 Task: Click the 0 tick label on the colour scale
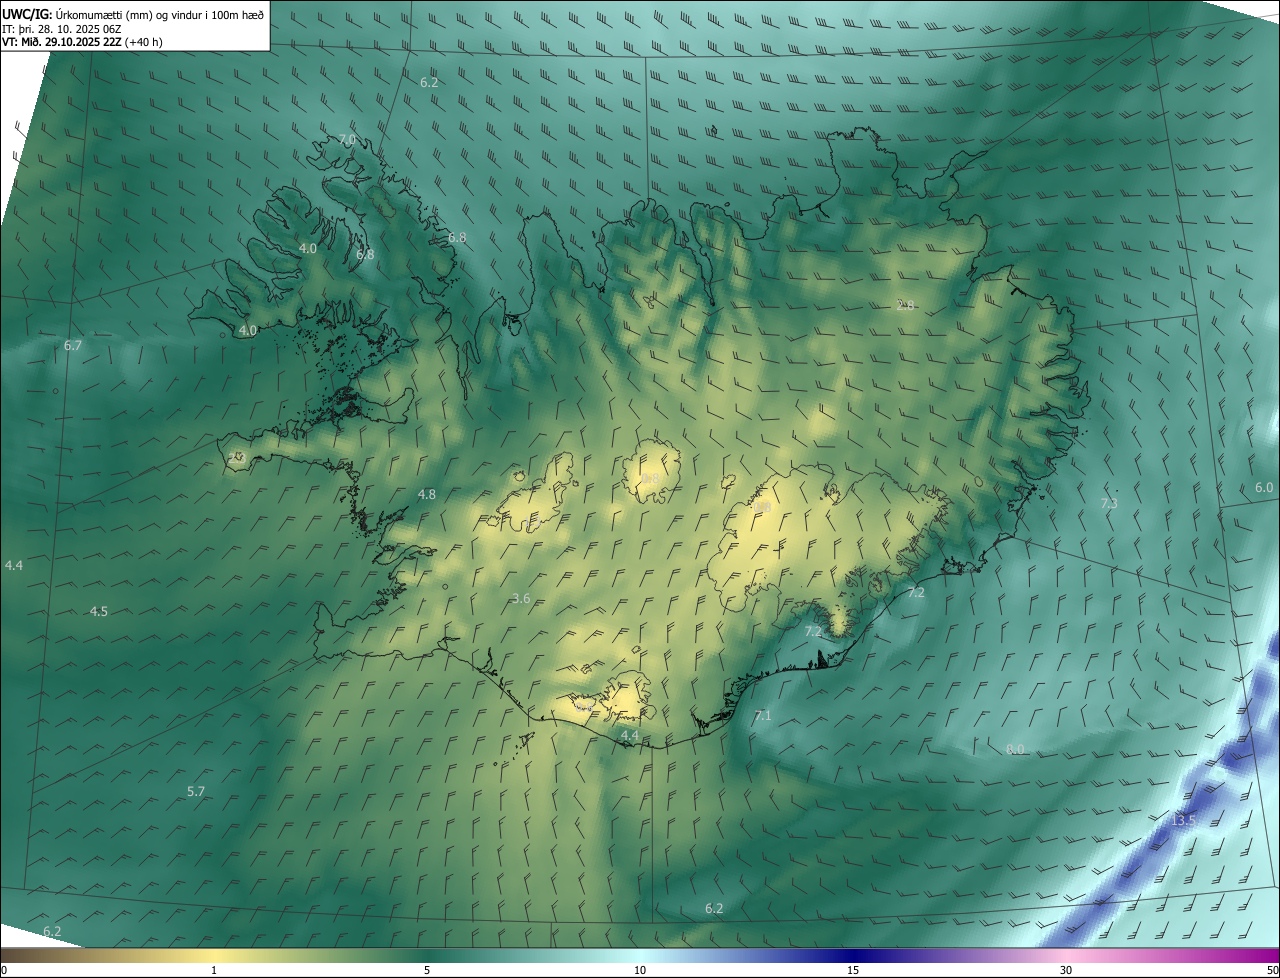click(3, 970)
